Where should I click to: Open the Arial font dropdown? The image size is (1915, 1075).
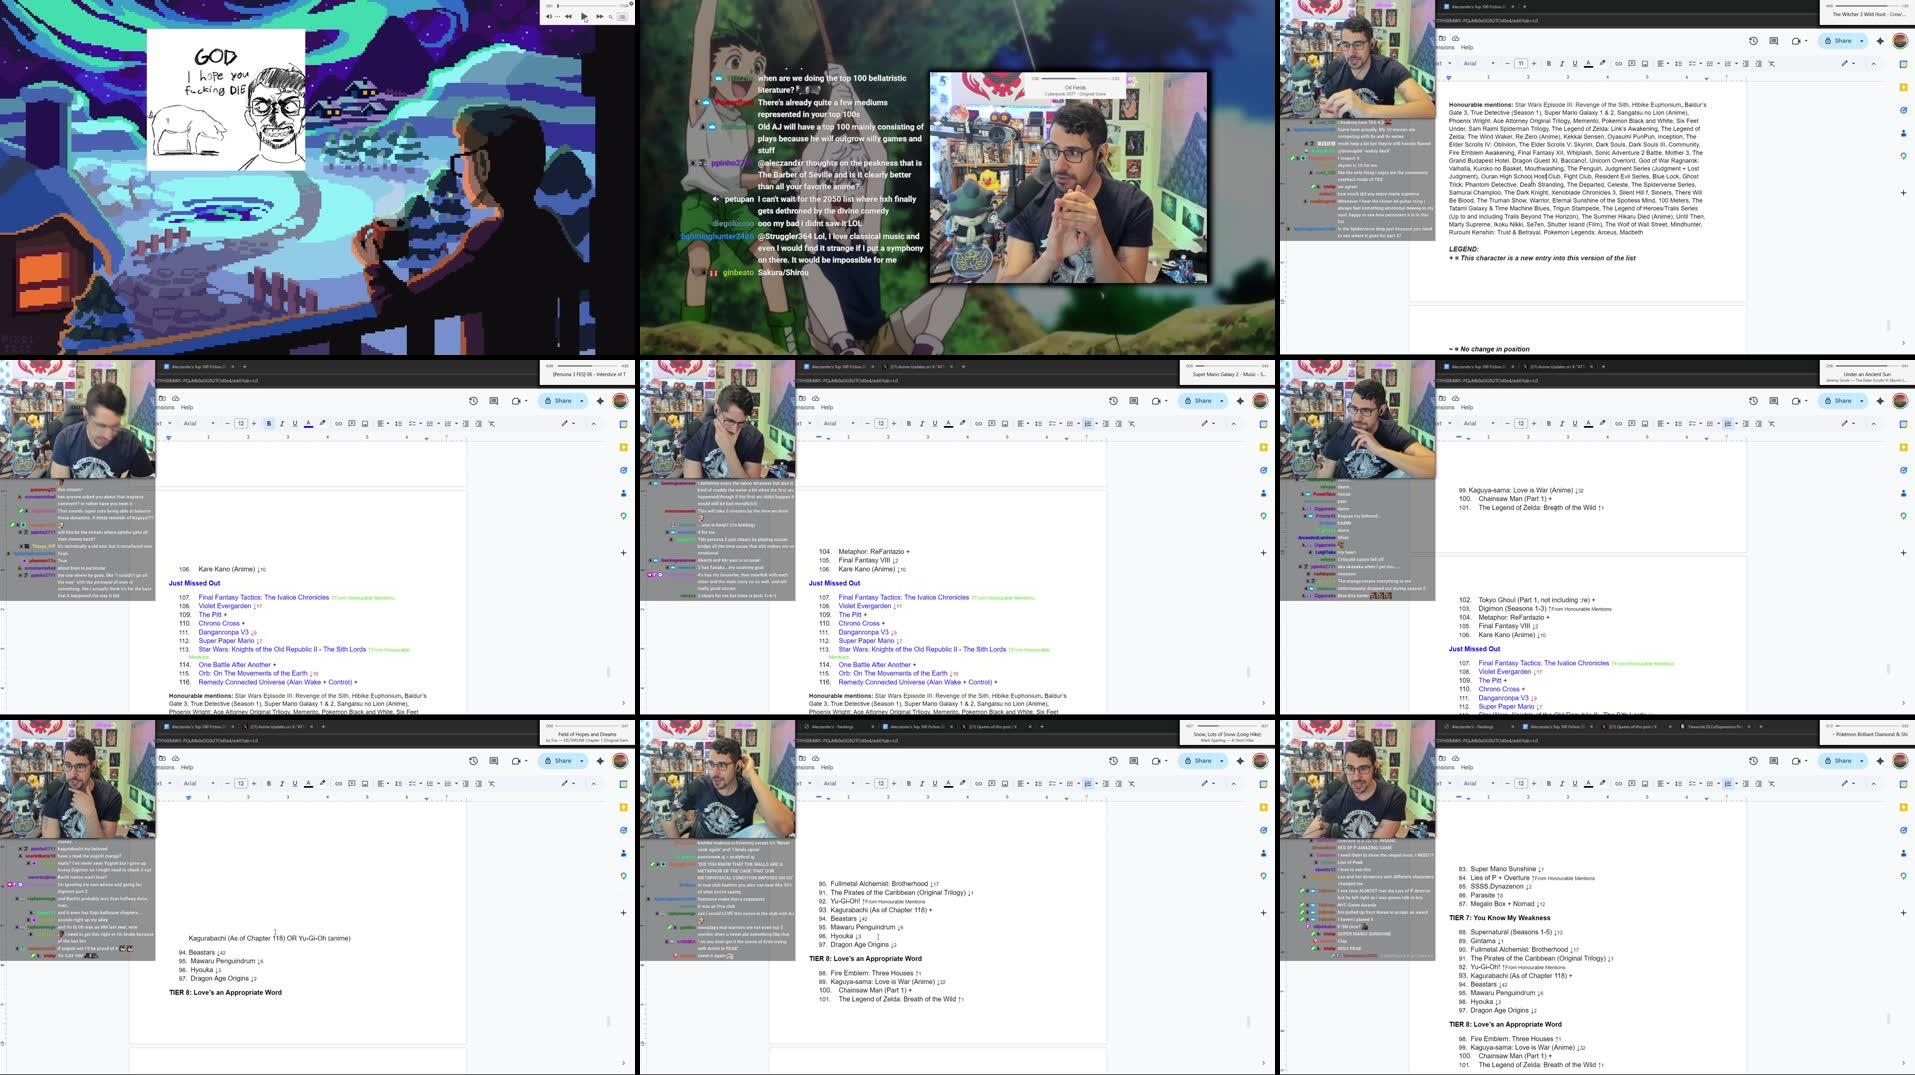pos(1473,63)
